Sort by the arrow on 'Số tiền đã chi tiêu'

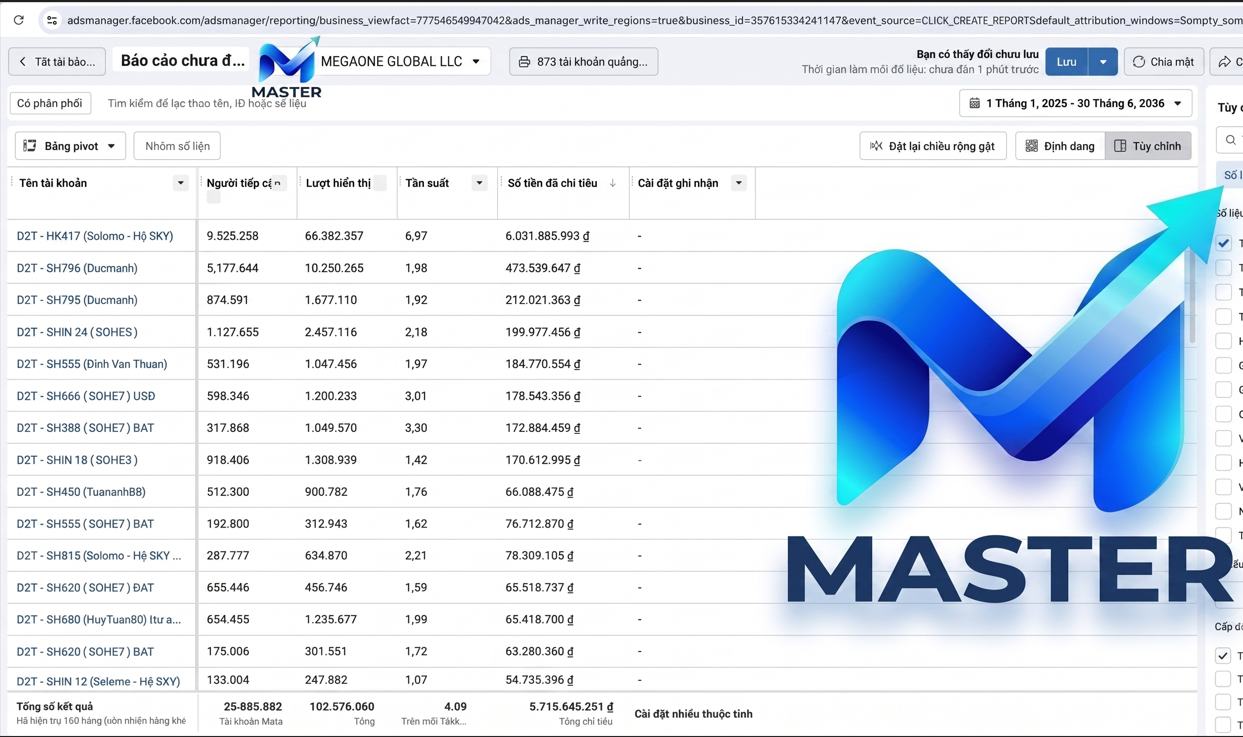(613, 183)
